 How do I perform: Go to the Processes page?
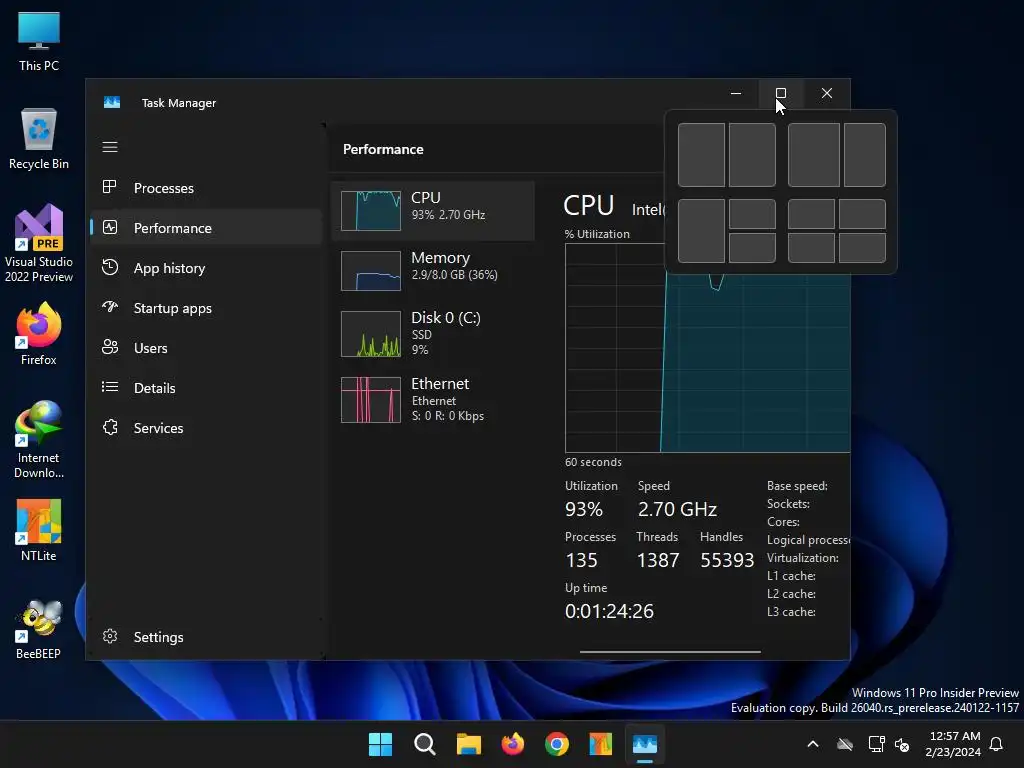(206, 187)
